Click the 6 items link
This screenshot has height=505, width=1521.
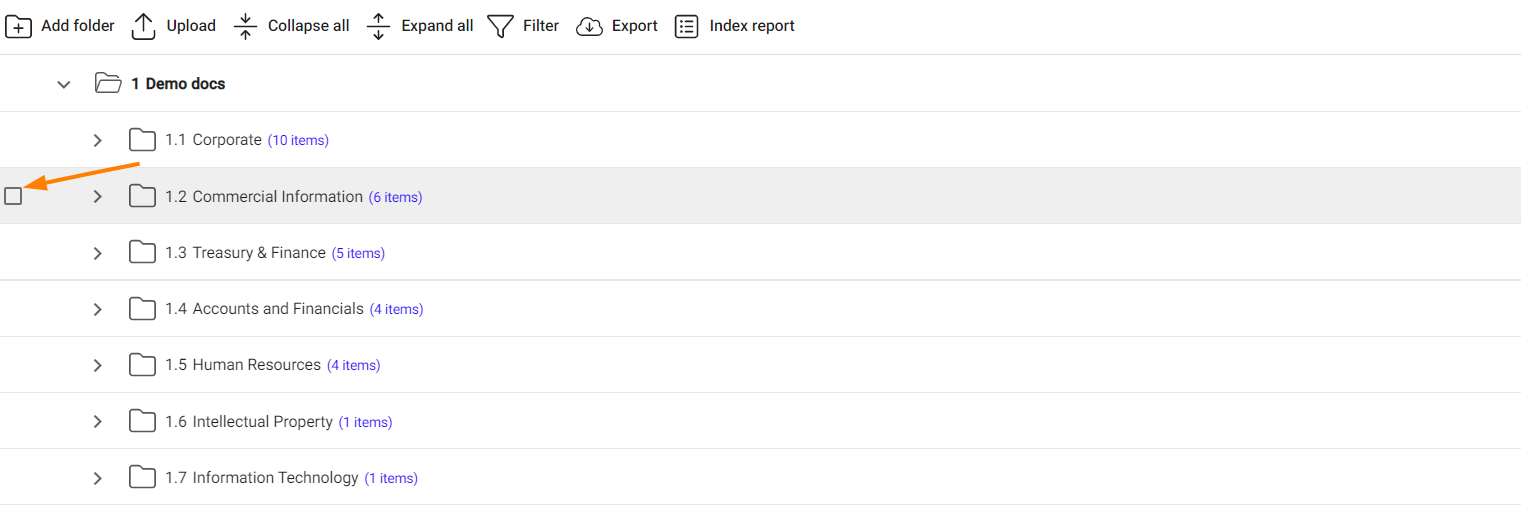[395, 197]
